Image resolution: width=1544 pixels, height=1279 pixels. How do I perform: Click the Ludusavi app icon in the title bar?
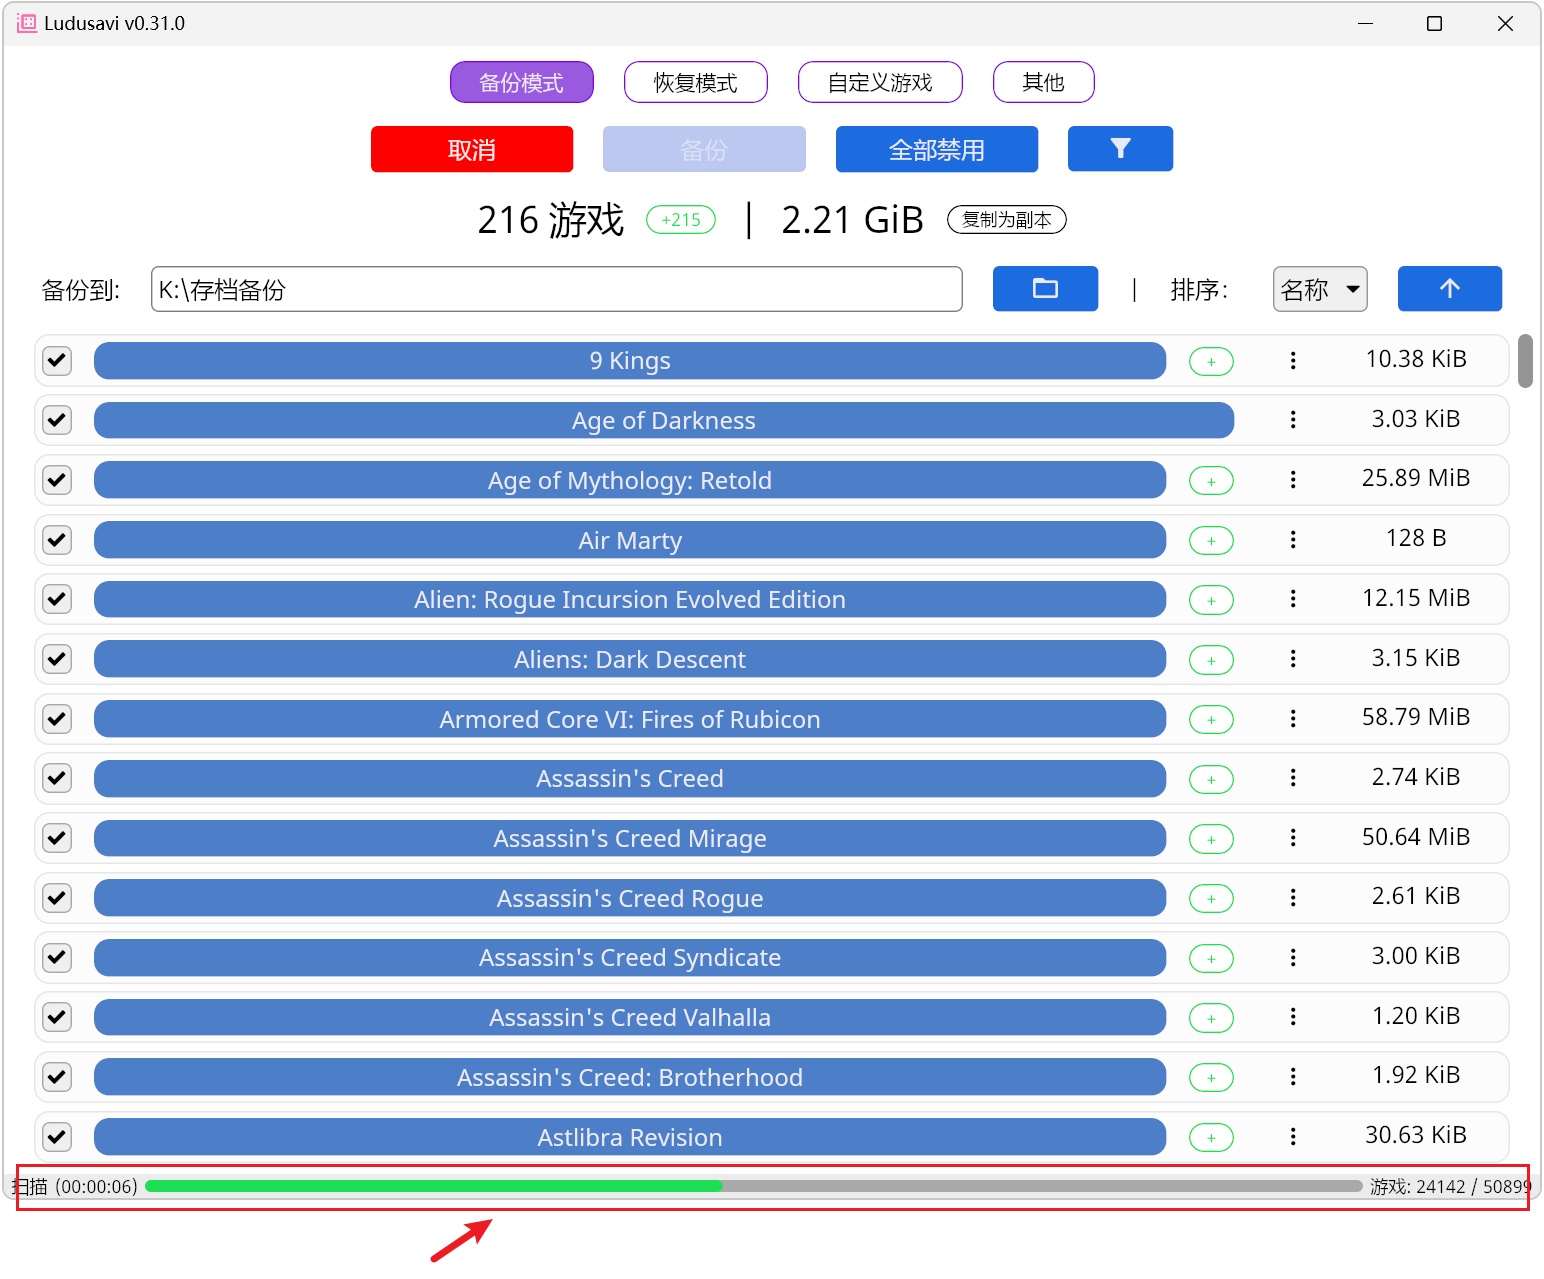(27, 23)
